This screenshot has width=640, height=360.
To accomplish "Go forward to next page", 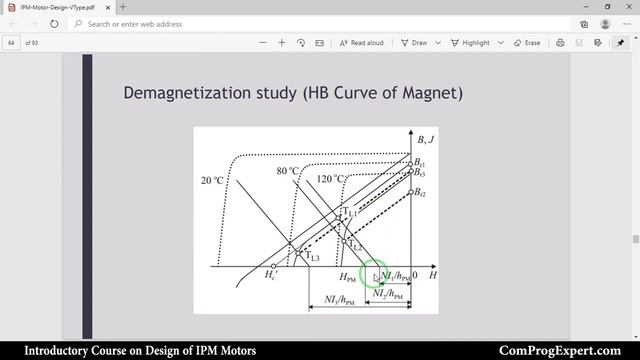I will [x=33, y=24].
